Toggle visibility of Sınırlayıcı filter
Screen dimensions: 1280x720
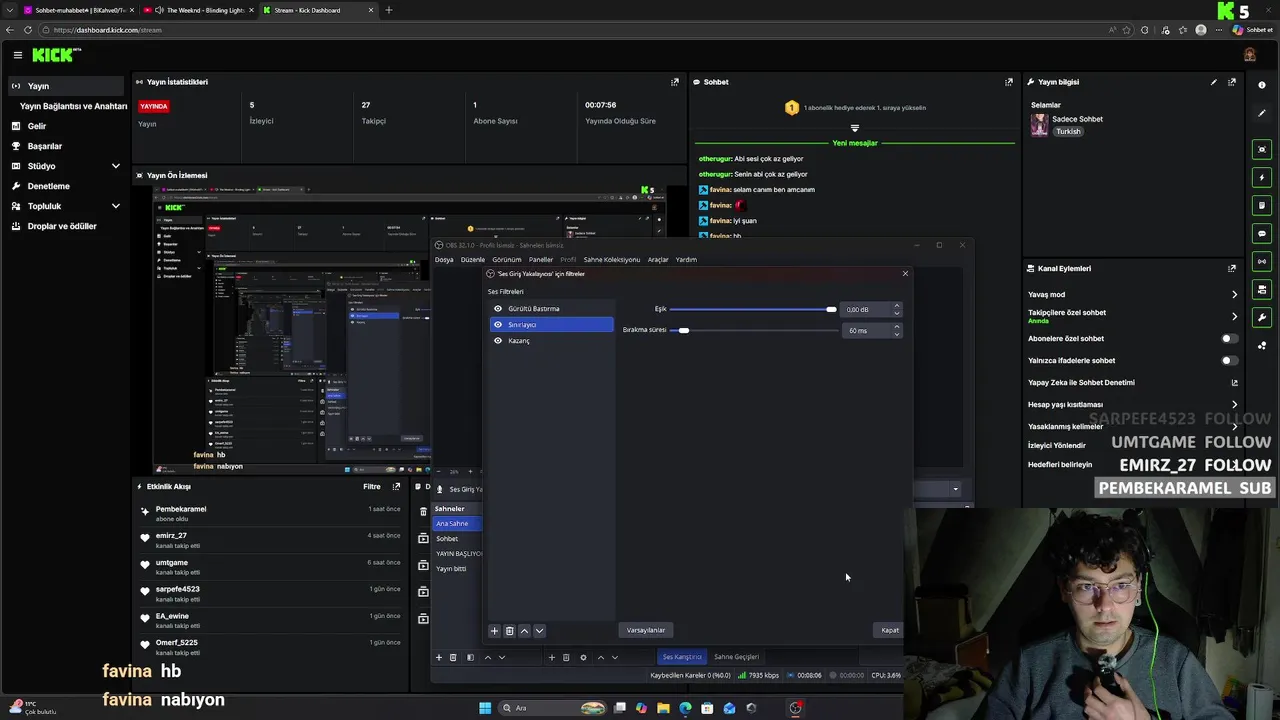click(x=498, y=324)
